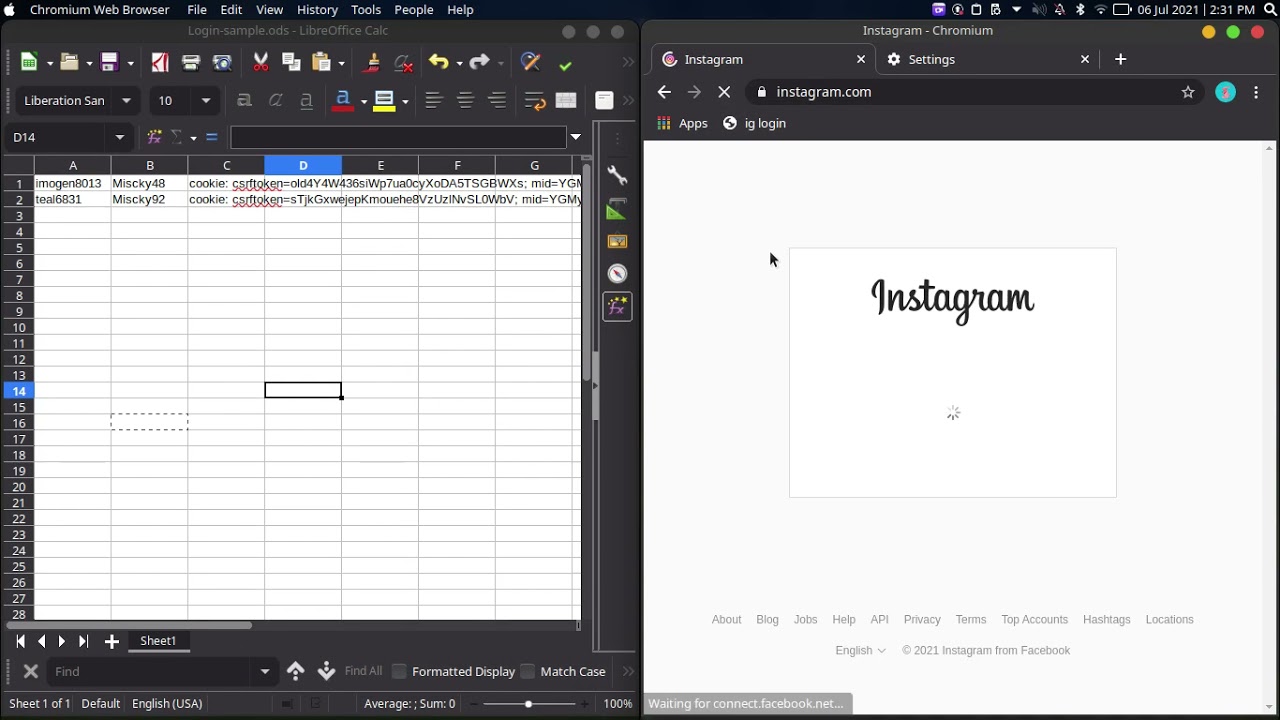The width and height of the screenshot is (1280, 720).
Task: Toggle underline text formatting
Action: pos(307,100)
